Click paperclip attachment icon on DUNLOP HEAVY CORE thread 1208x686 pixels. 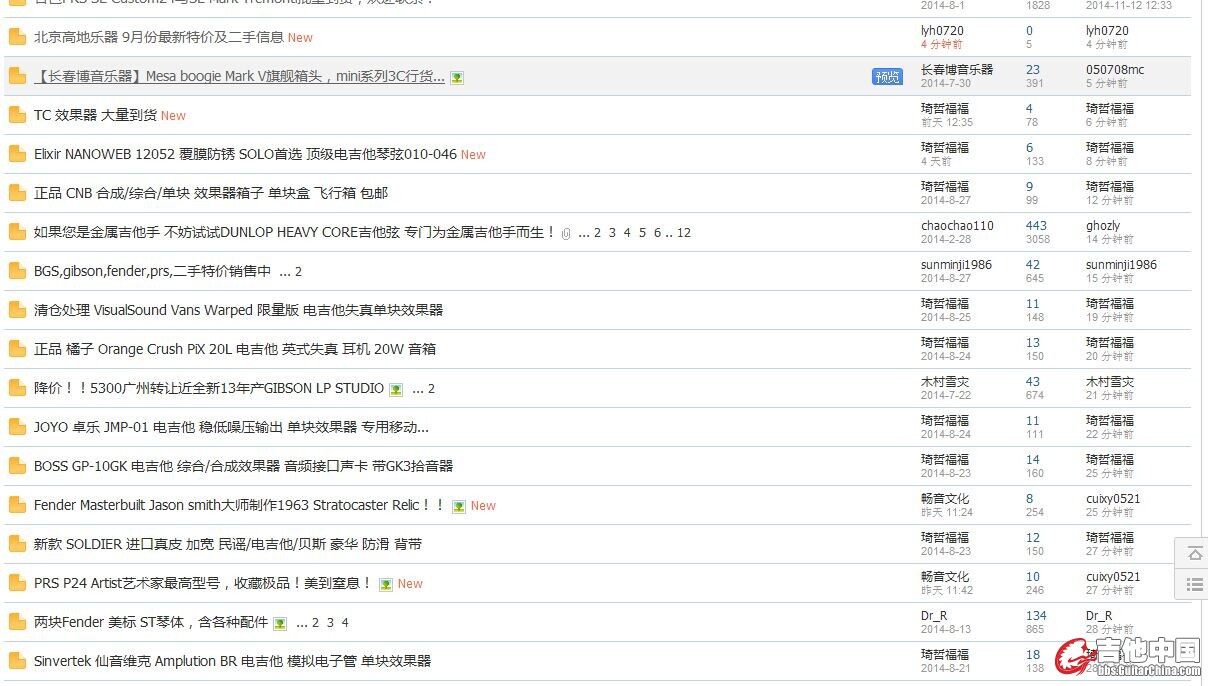[566, 234]
